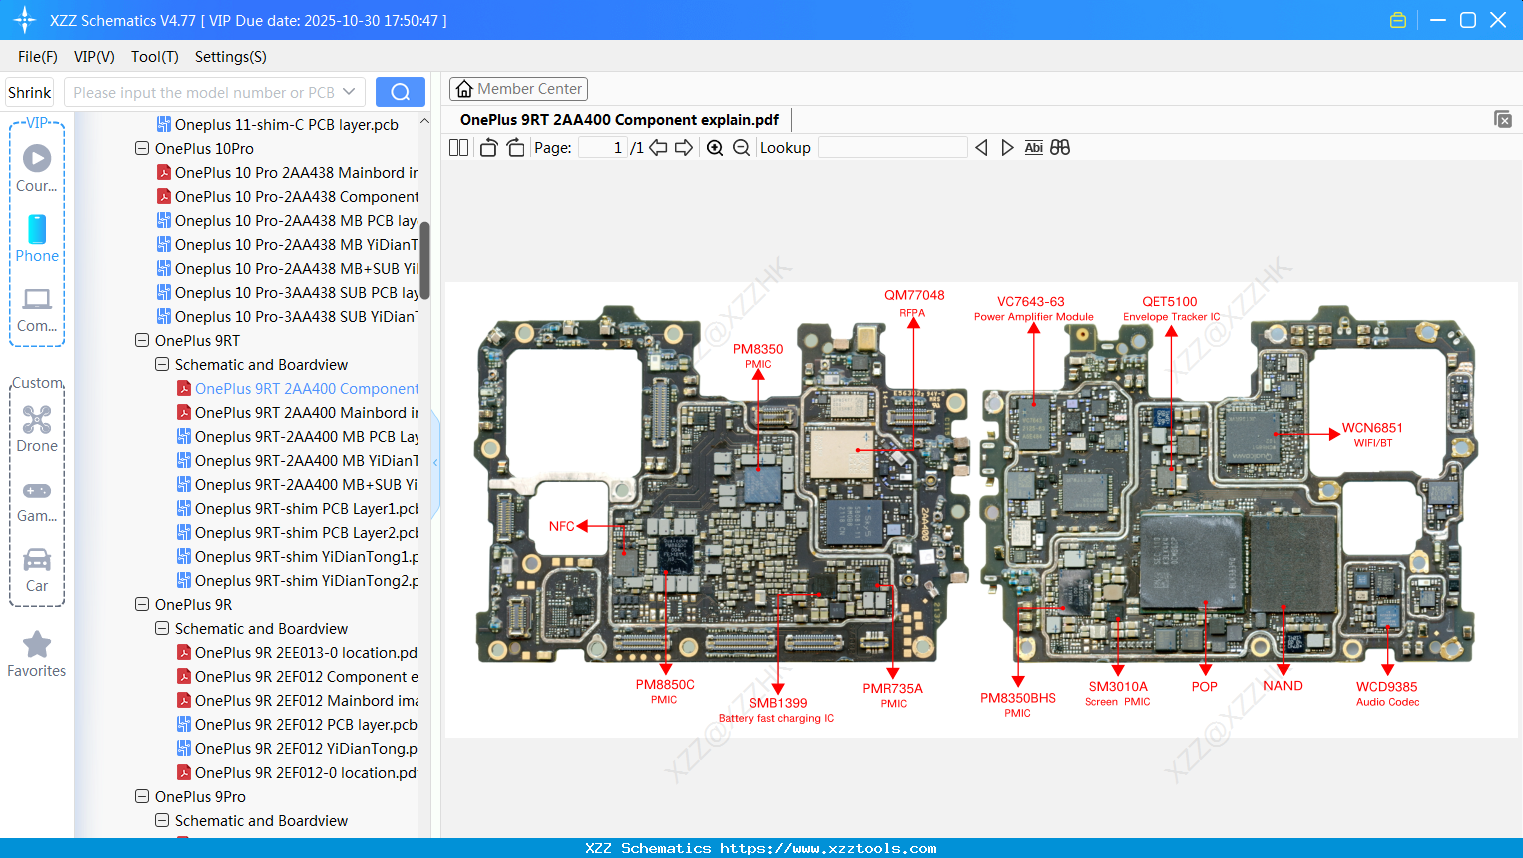Image resolution: width=1523 pixels, height=858 pixels.
Task: Click the Abi text-select toolbar icon
Action: 1033,147
